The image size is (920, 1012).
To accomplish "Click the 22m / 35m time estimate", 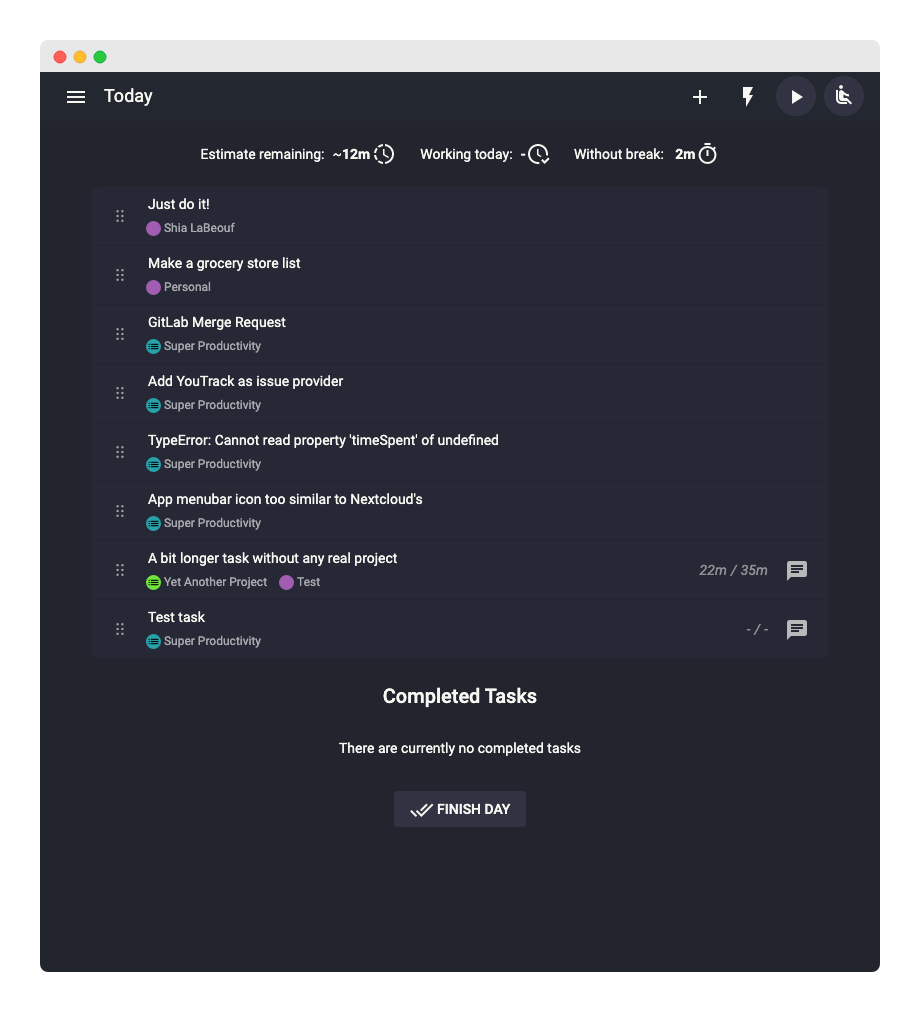I will (x=733, y=570).
